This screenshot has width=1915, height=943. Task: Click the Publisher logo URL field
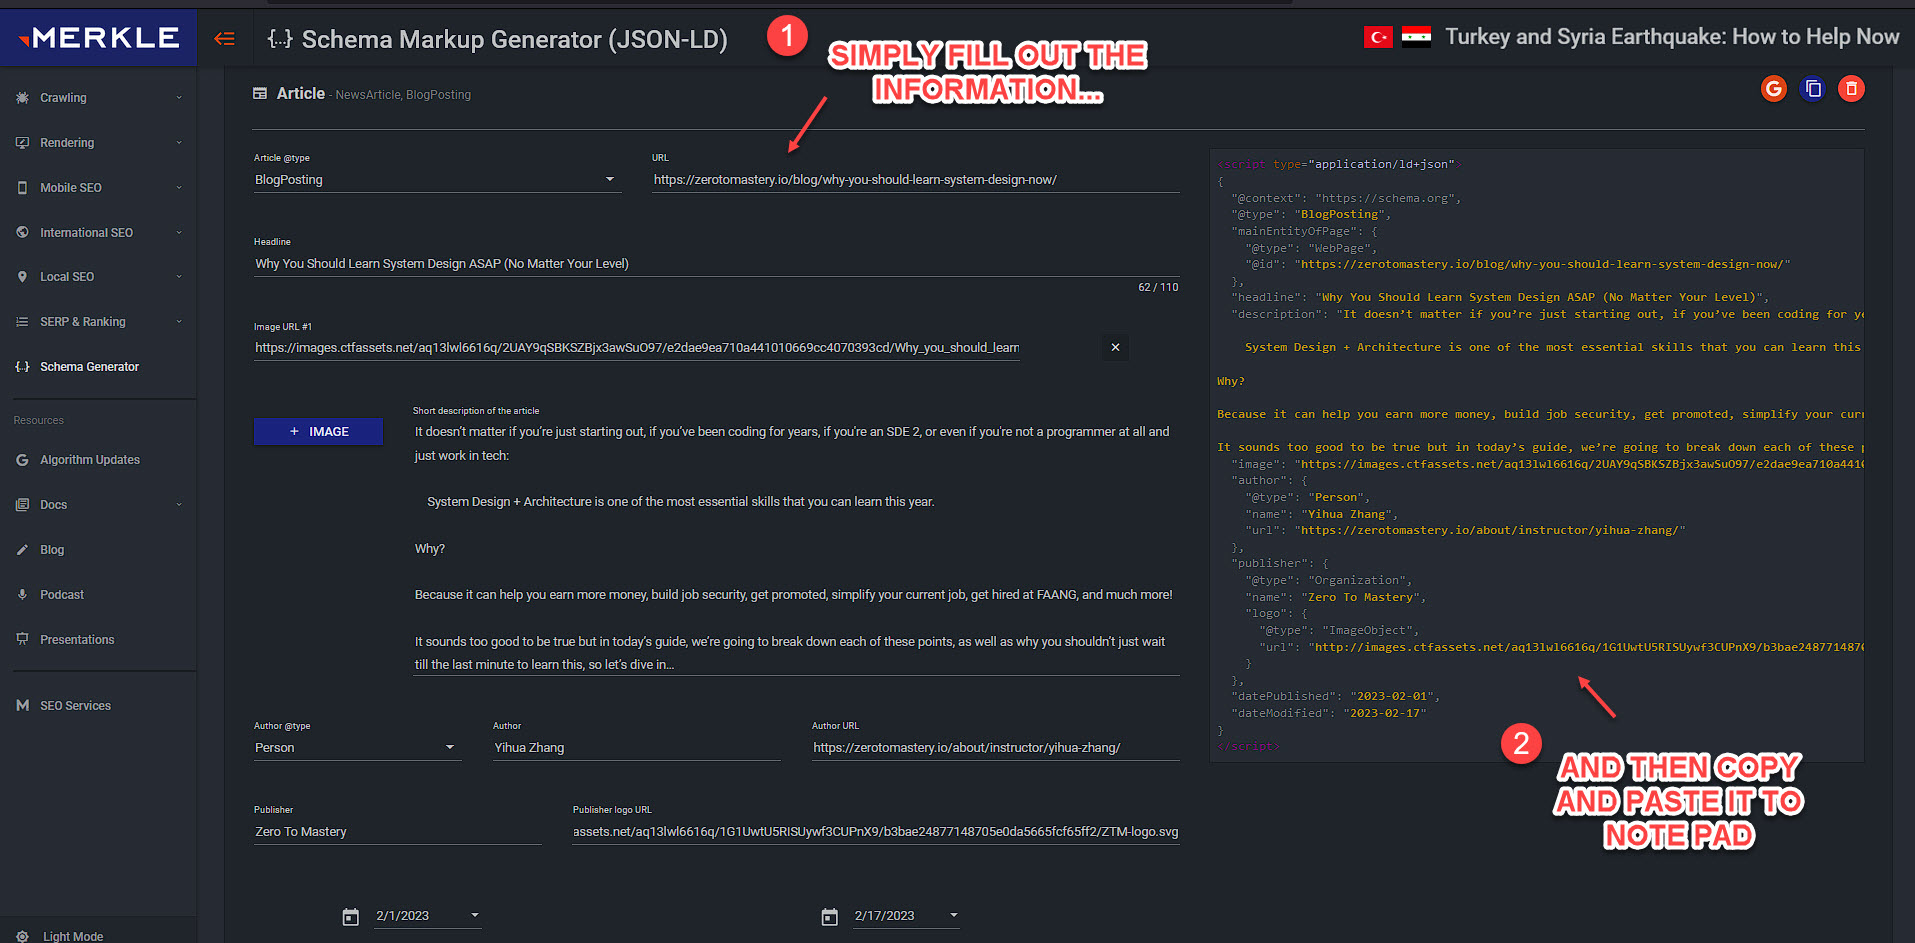coord(876,832)
